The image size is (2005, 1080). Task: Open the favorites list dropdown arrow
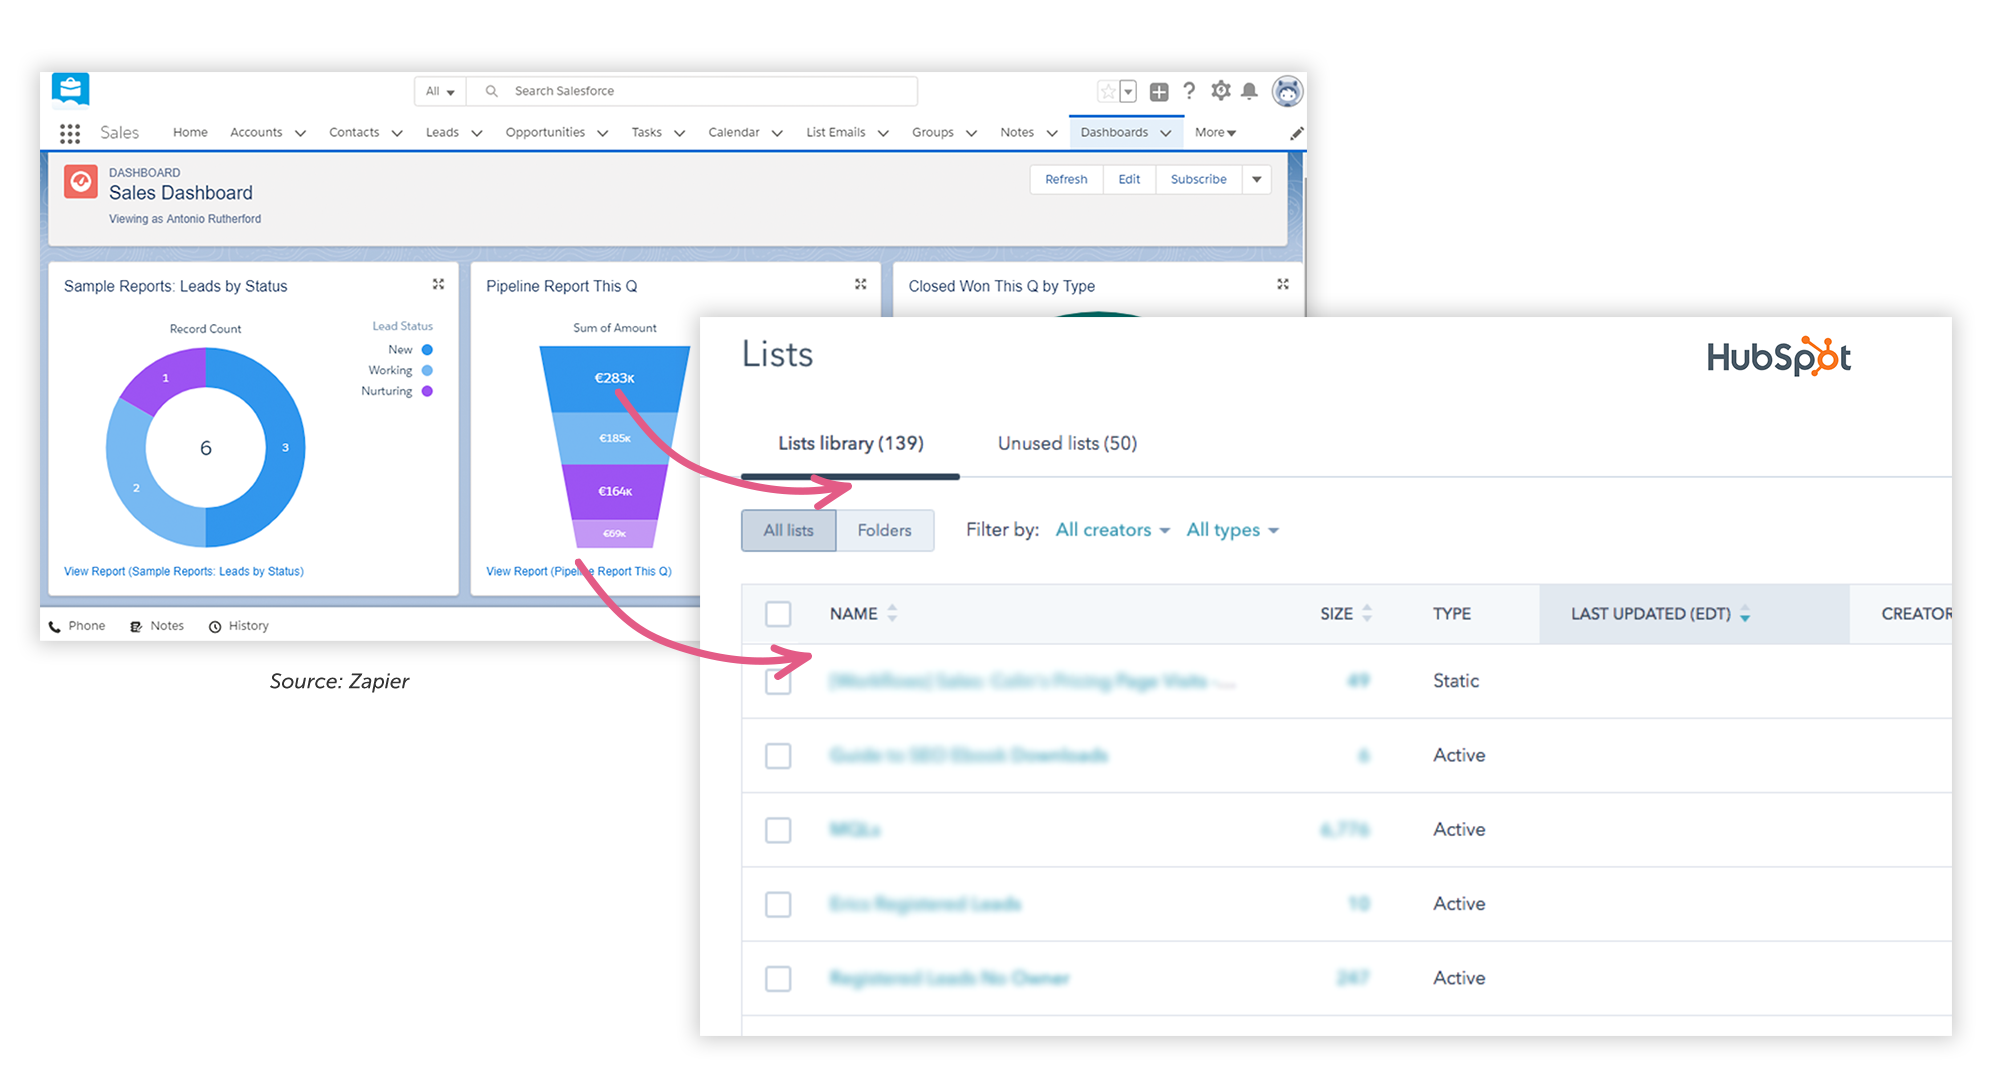click(x=1128, y=92)
